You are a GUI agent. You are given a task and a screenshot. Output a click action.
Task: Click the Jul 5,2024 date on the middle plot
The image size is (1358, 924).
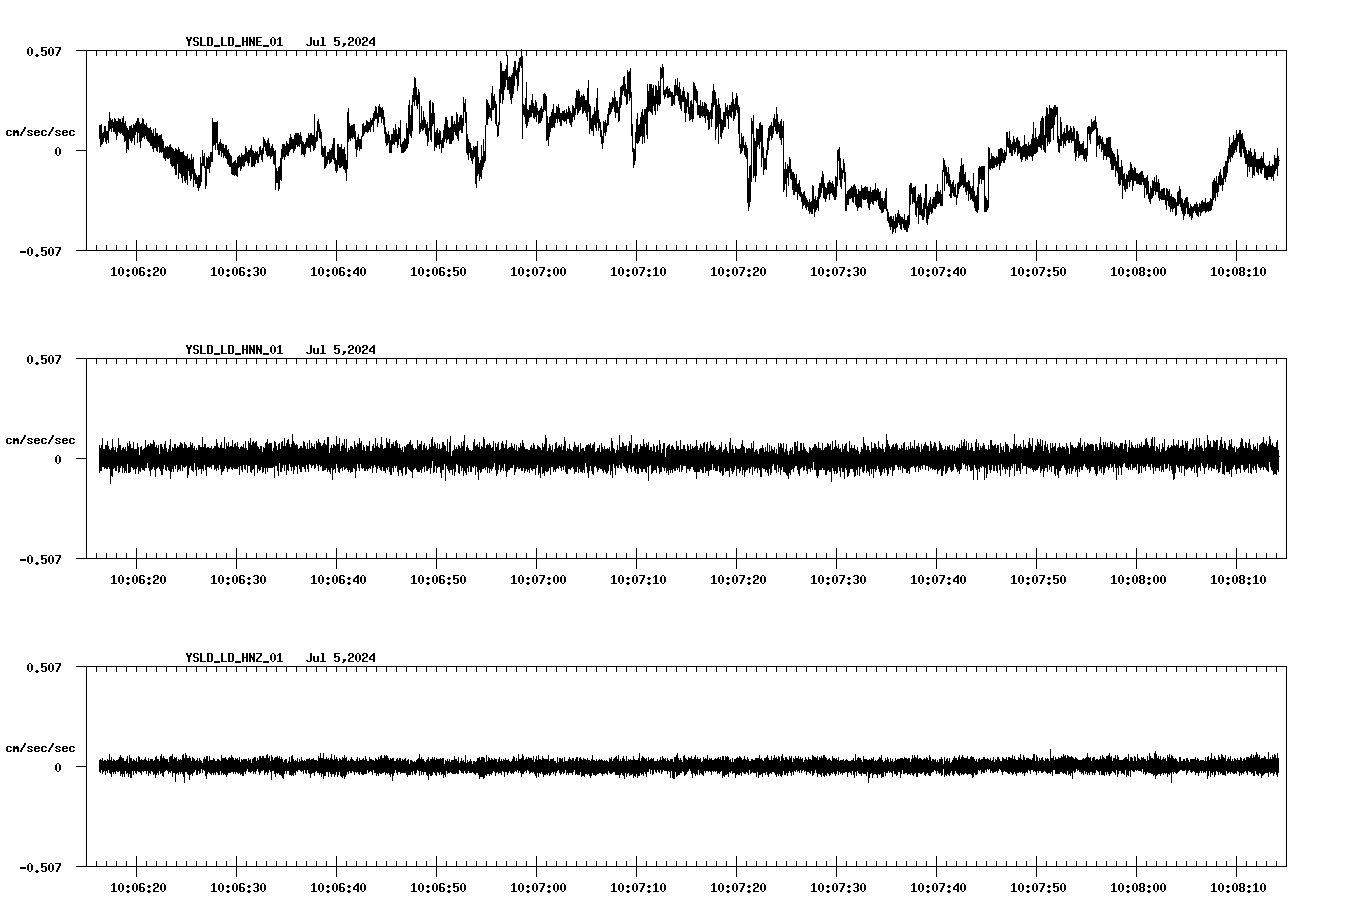click(x=342, y=350)
